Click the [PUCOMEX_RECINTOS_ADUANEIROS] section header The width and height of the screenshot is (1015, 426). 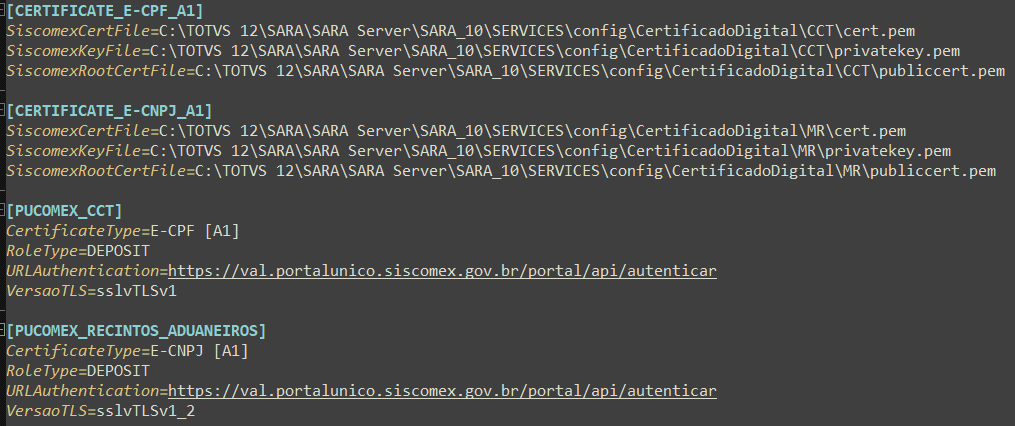pyautogui.click(x=136, y=330)
